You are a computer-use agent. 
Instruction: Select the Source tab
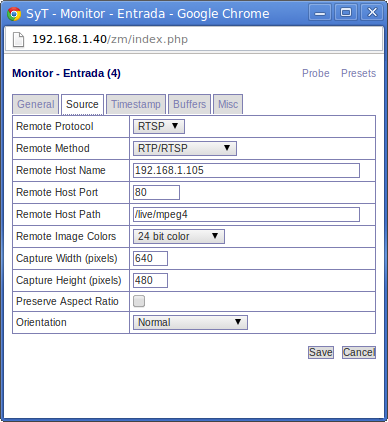pyautogui.click(x=82, y=104)
